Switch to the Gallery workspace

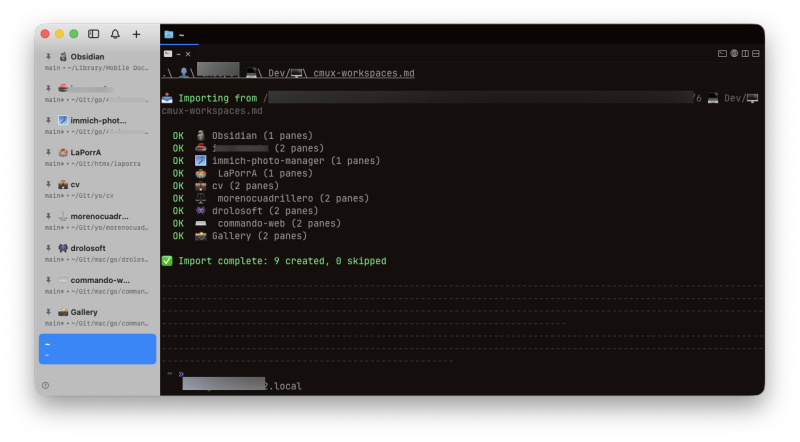[x=98, y=318]
